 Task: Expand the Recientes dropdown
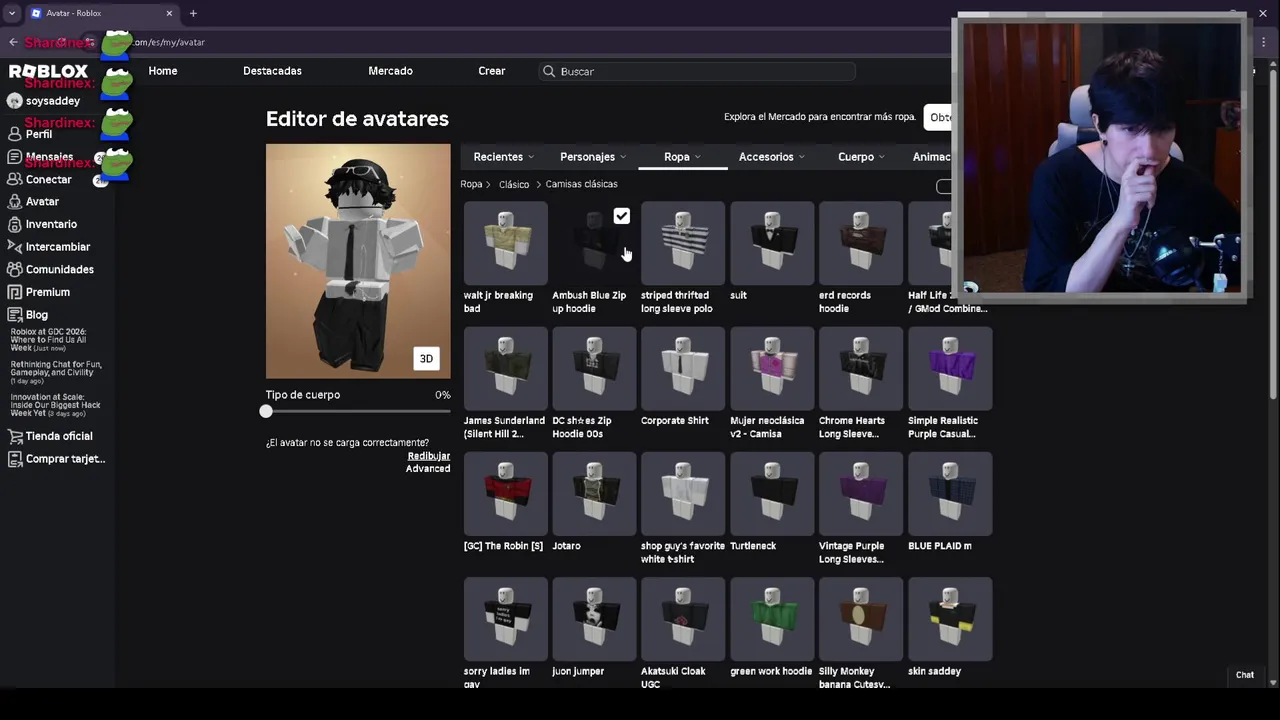(503, 157)
